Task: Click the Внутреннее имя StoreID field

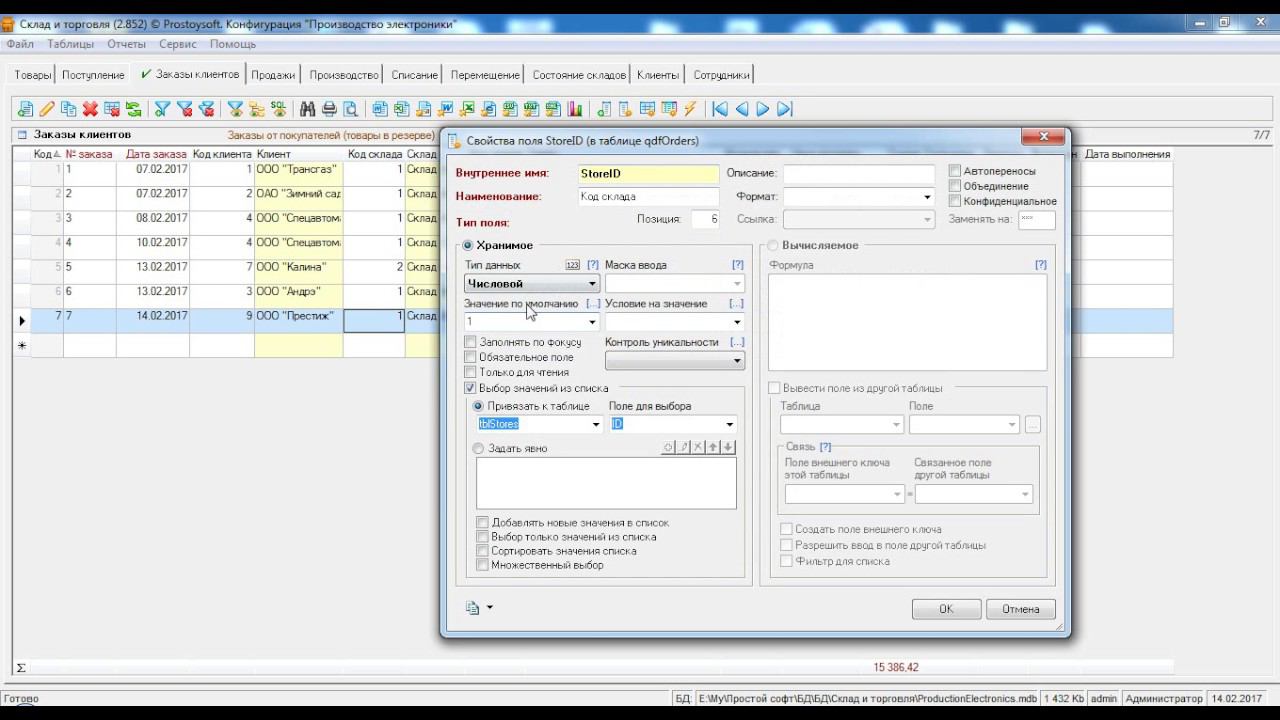Action: (648, 174)
